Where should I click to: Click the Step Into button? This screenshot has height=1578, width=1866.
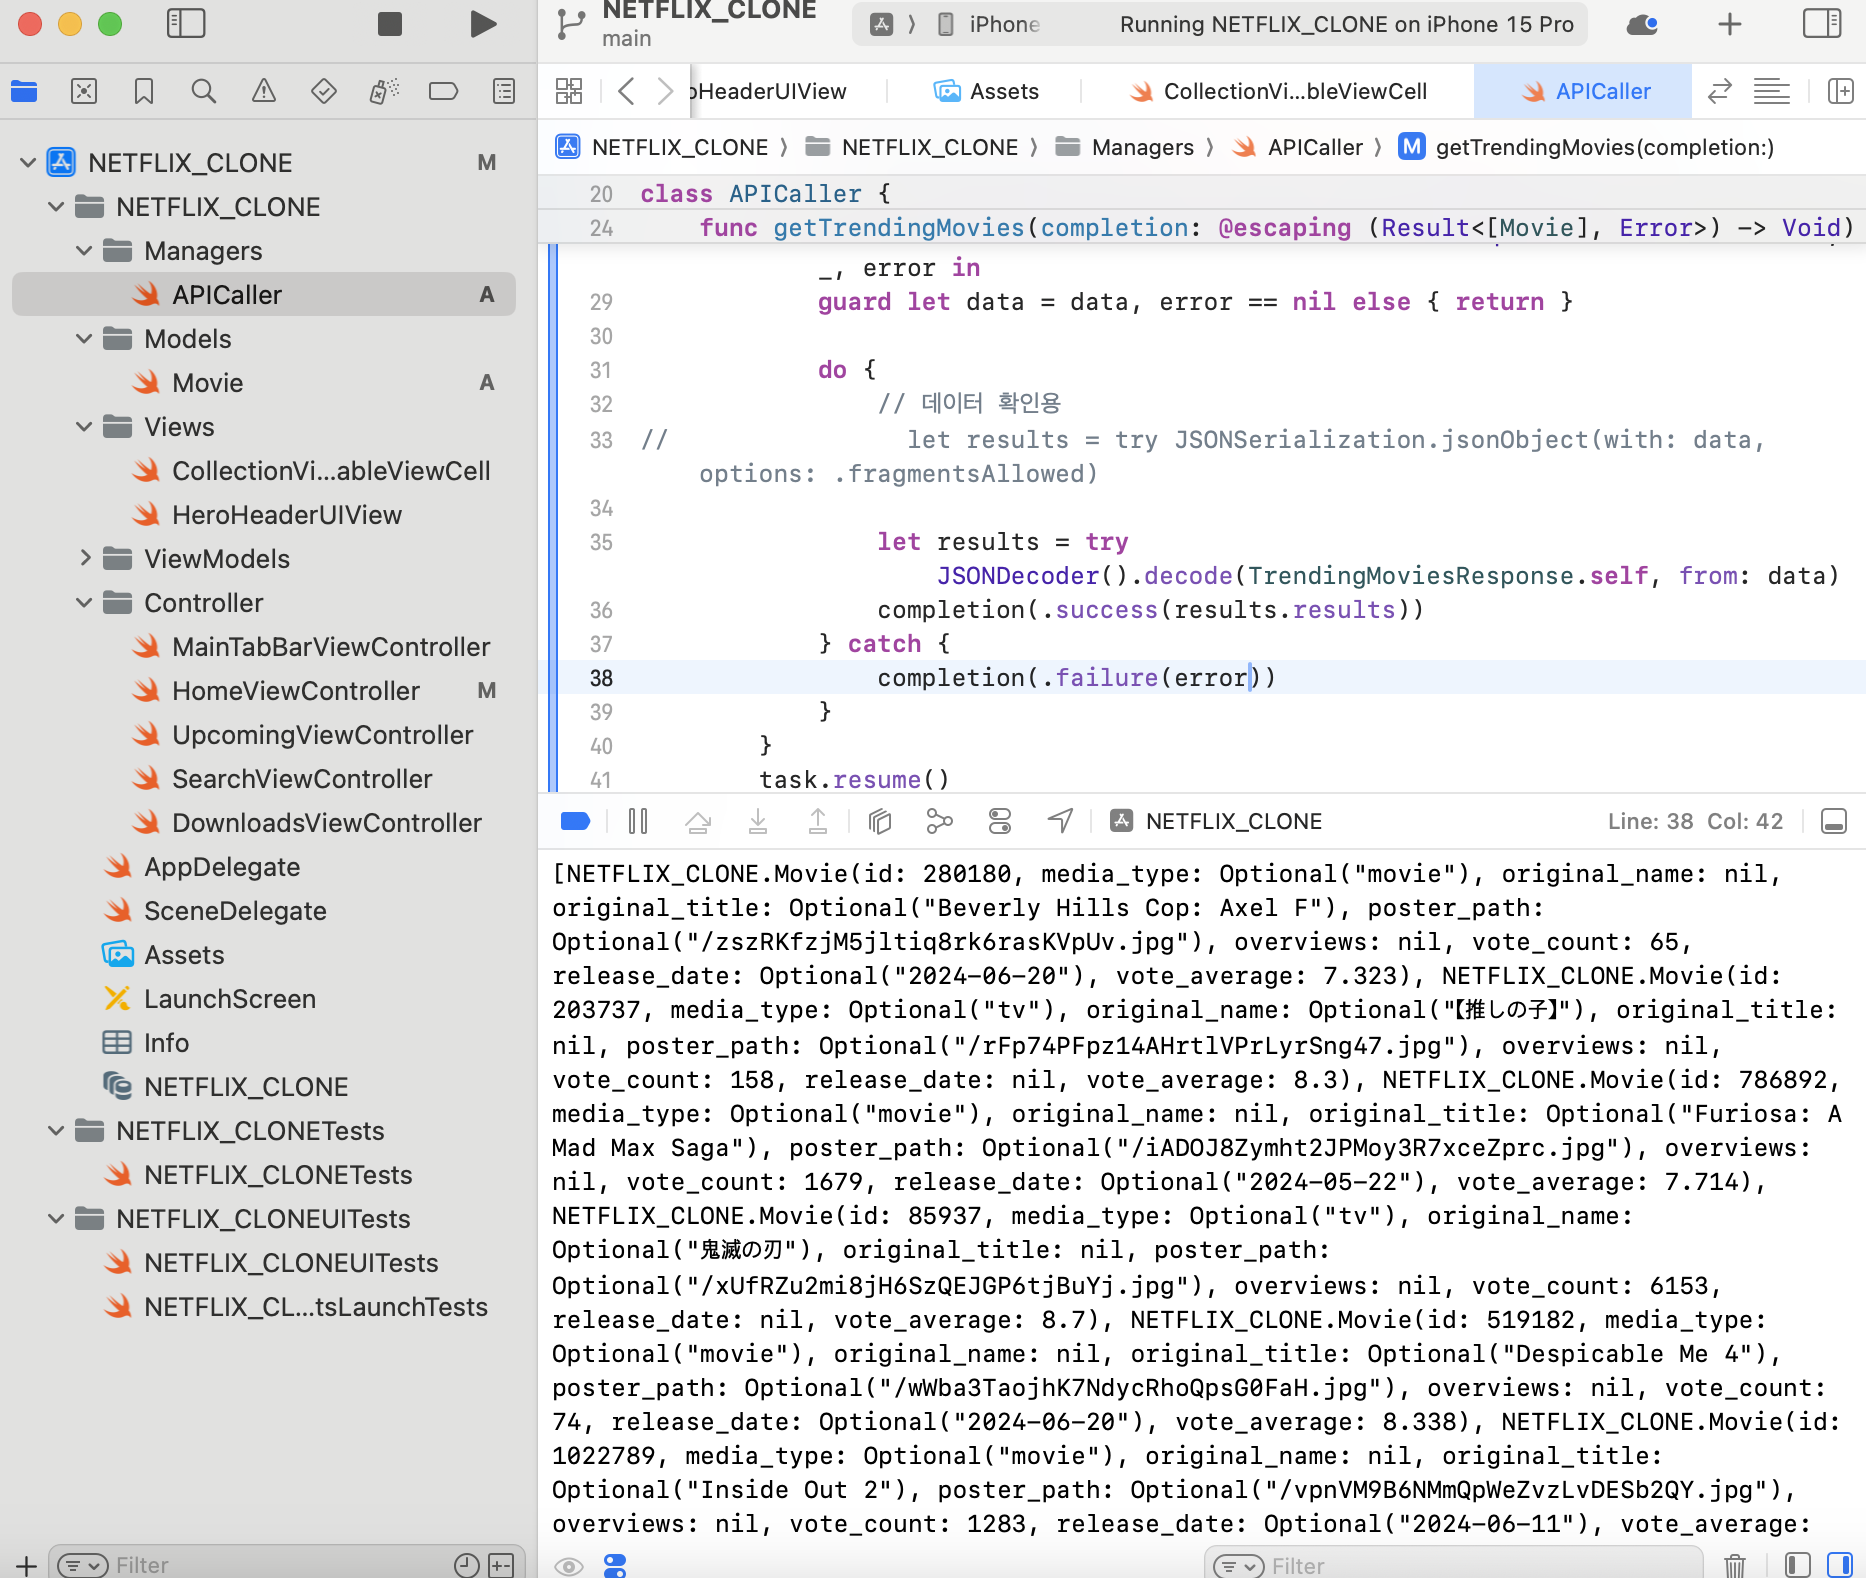(x=758, y=821)
